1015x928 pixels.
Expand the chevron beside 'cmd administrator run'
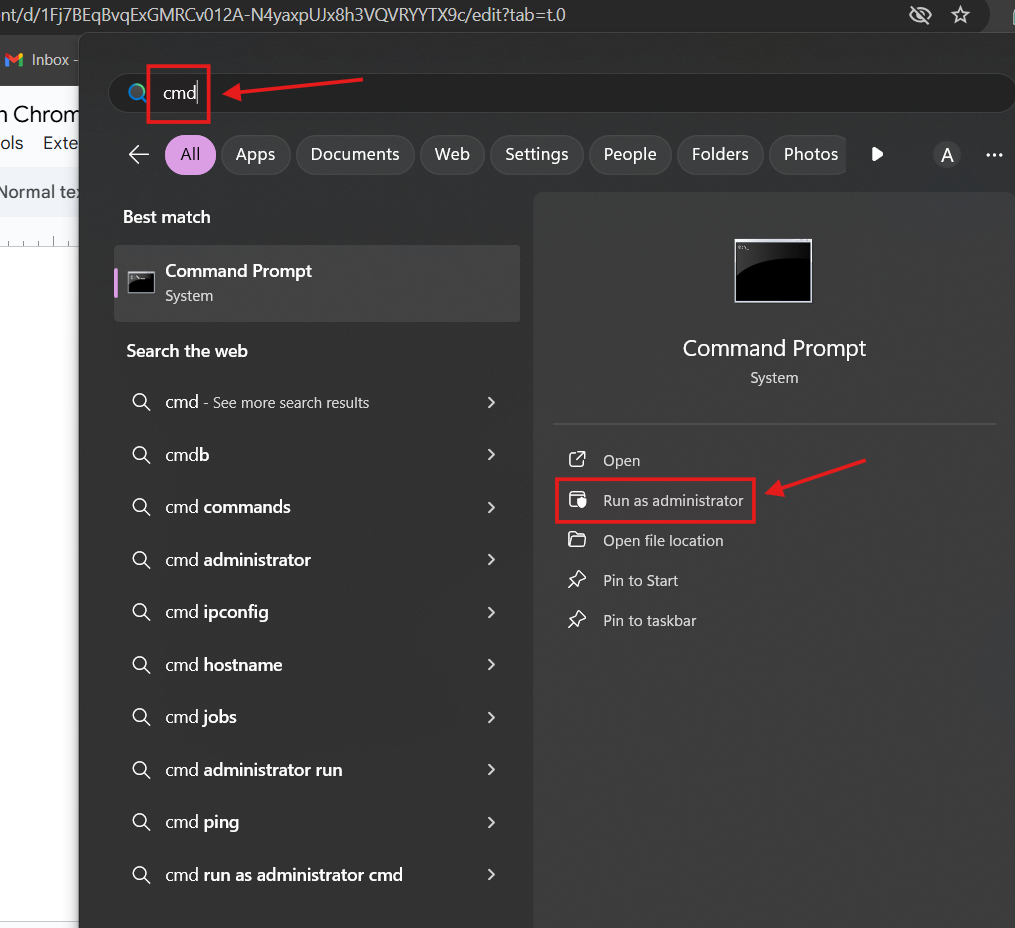pos(491,769)
